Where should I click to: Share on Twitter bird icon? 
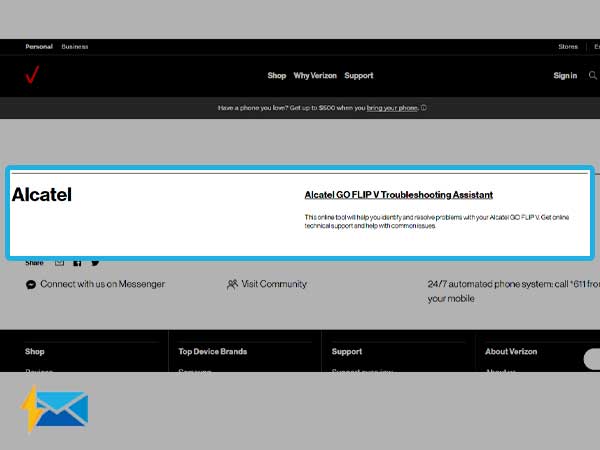[95, 263]
